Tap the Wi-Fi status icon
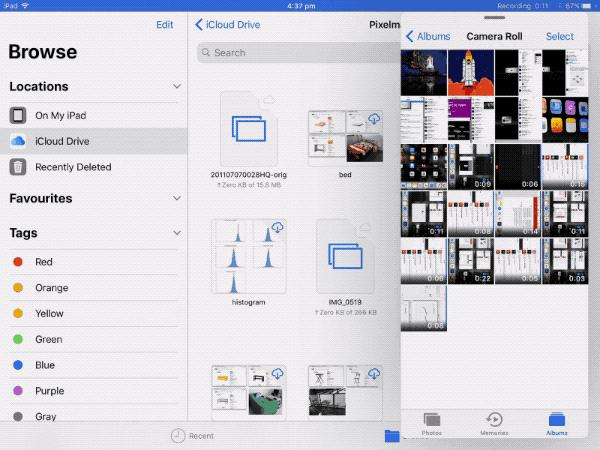Viewport: 600px width, 450px height. click(25, 5)
